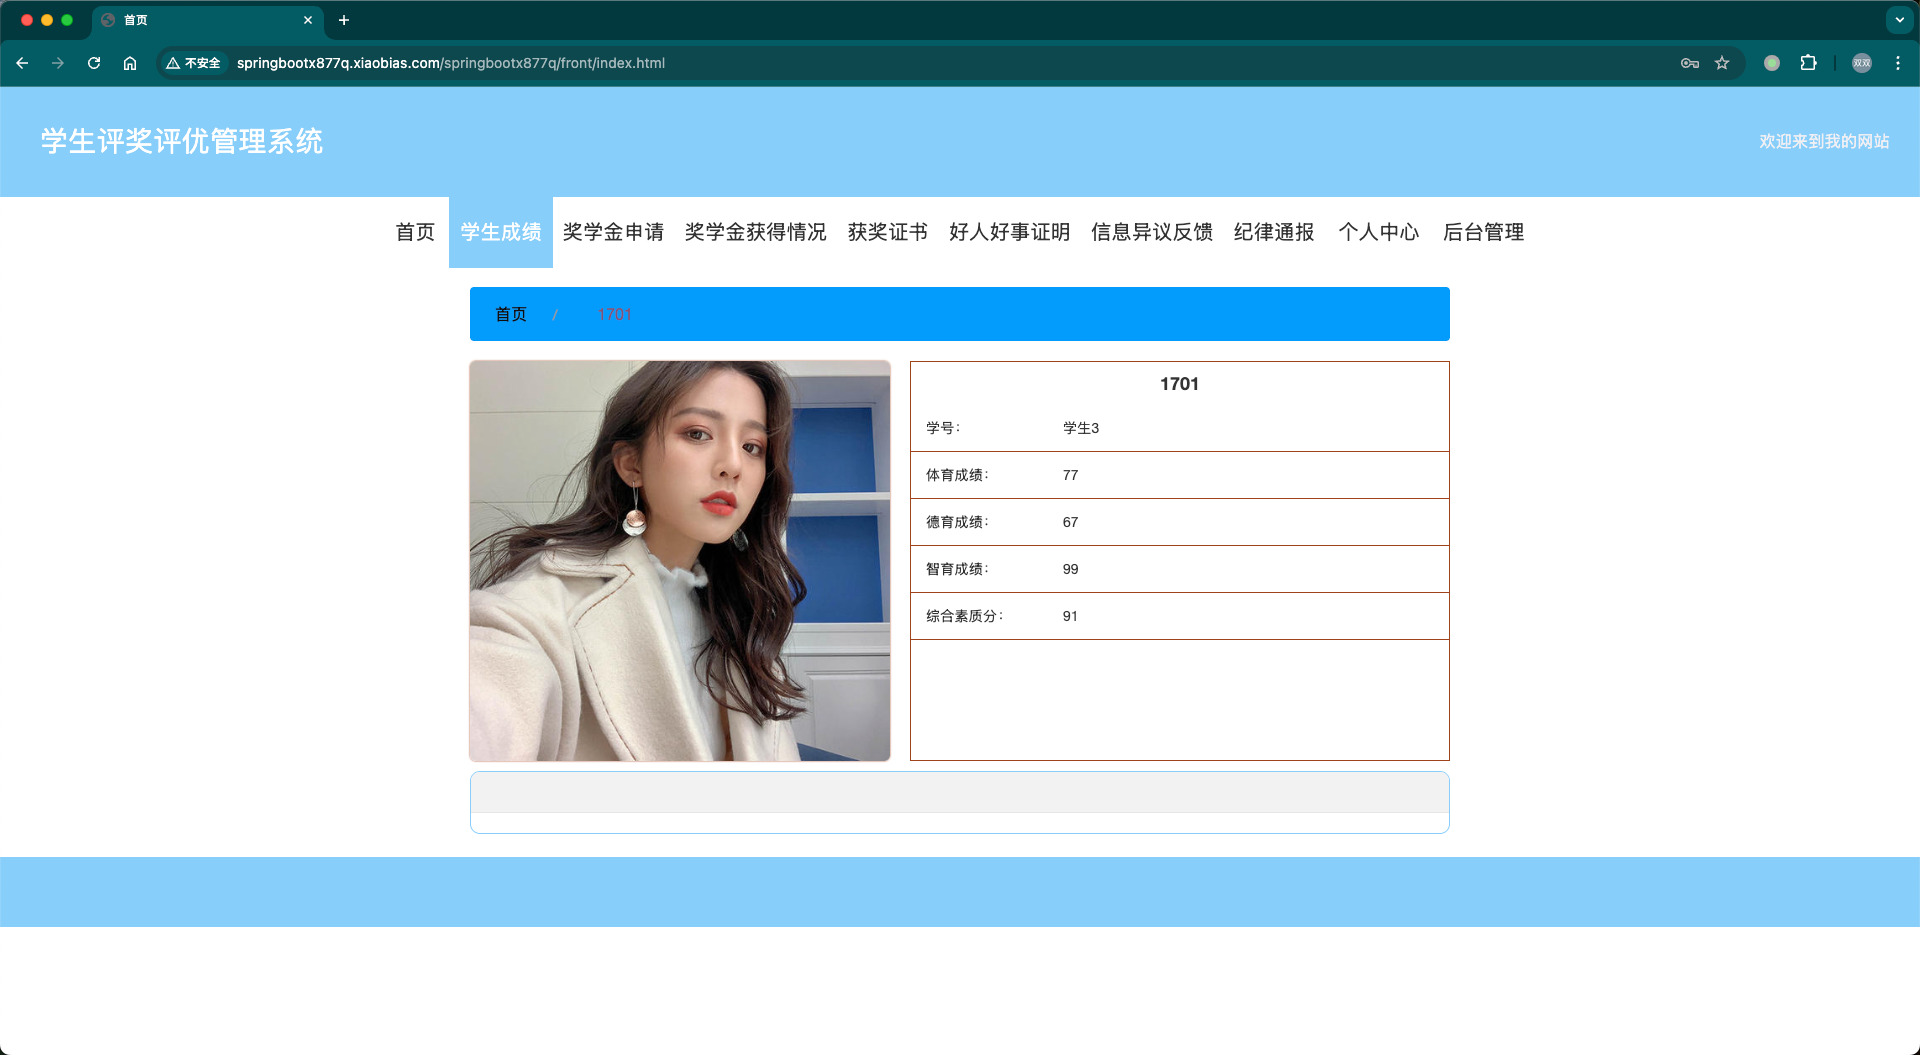Click the 智育成绩 label

(957, 569)
